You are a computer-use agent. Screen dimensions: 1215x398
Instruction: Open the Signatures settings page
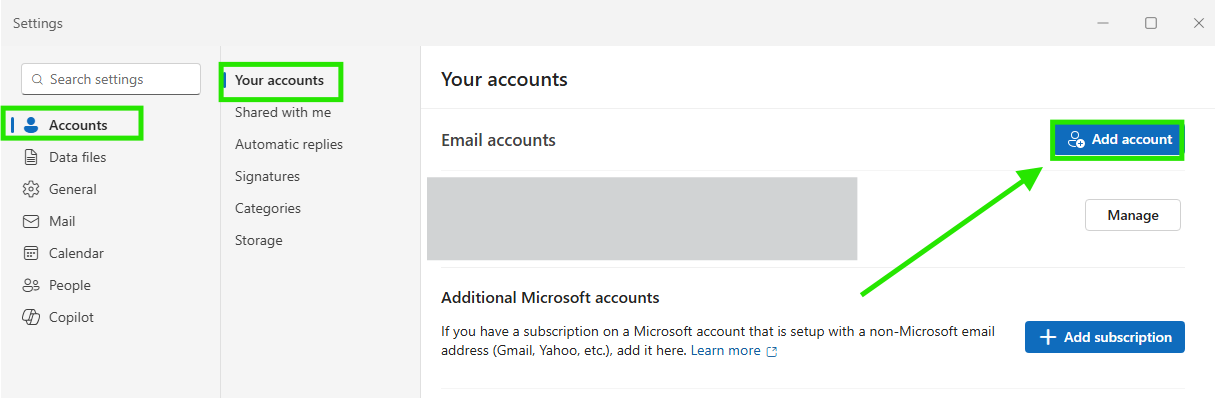tap(267, 176)
